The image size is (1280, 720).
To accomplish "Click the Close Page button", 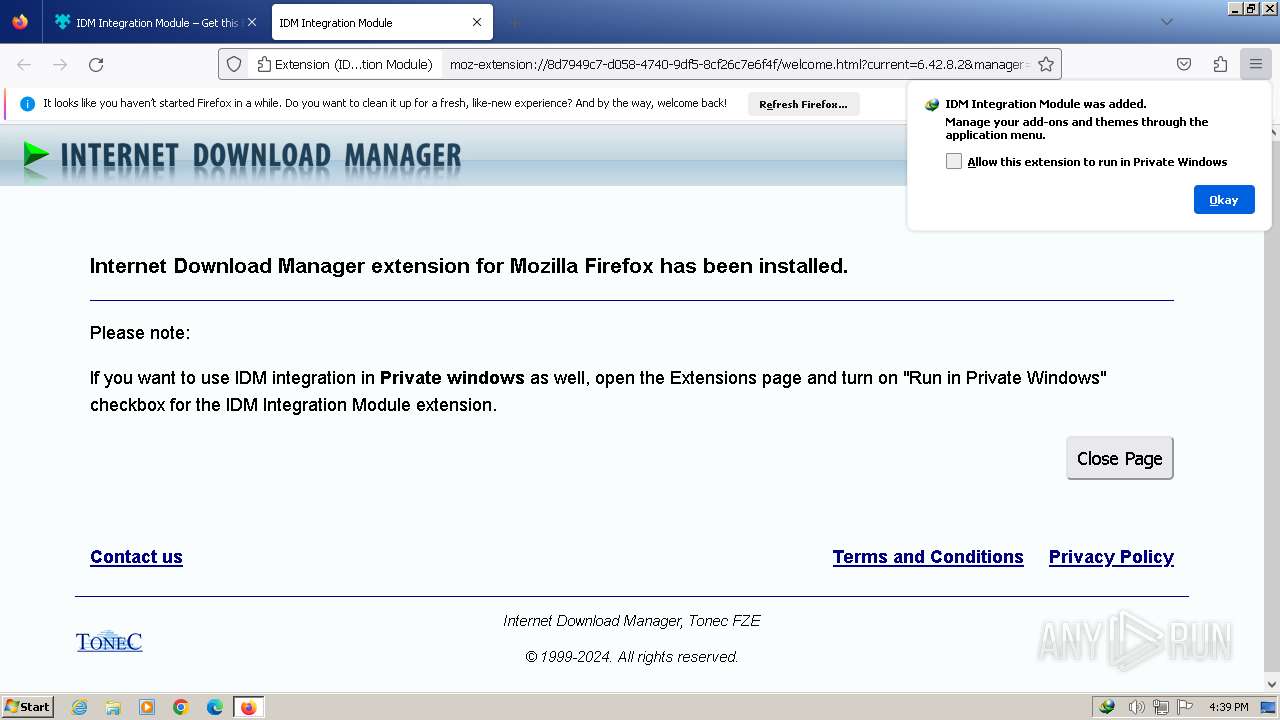I will point(1119,458).
